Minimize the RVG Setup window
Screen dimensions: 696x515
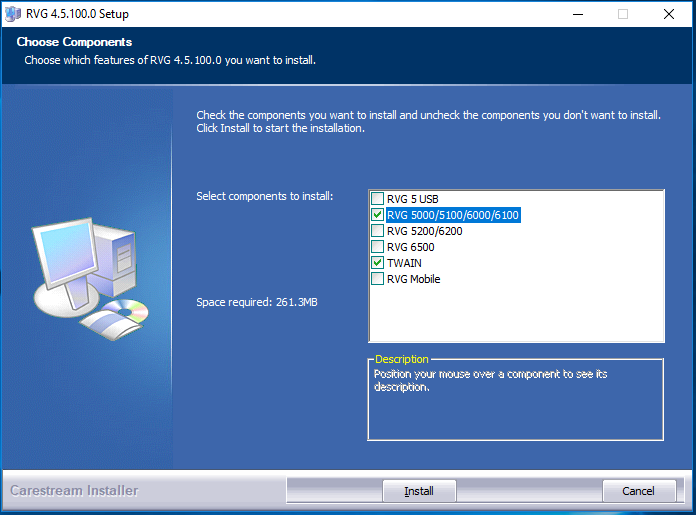(577, 14)
